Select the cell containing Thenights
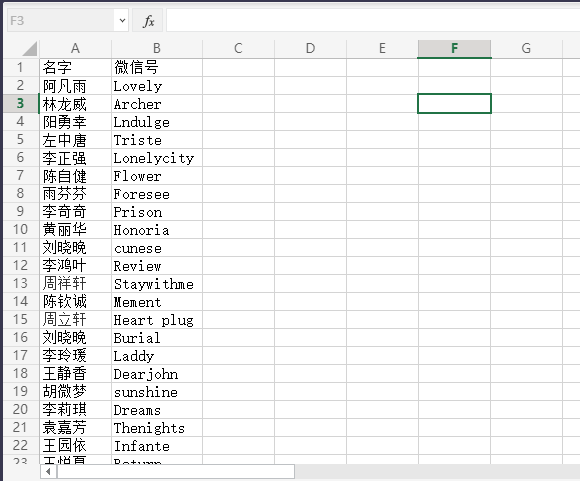 (x=157, y=427)
